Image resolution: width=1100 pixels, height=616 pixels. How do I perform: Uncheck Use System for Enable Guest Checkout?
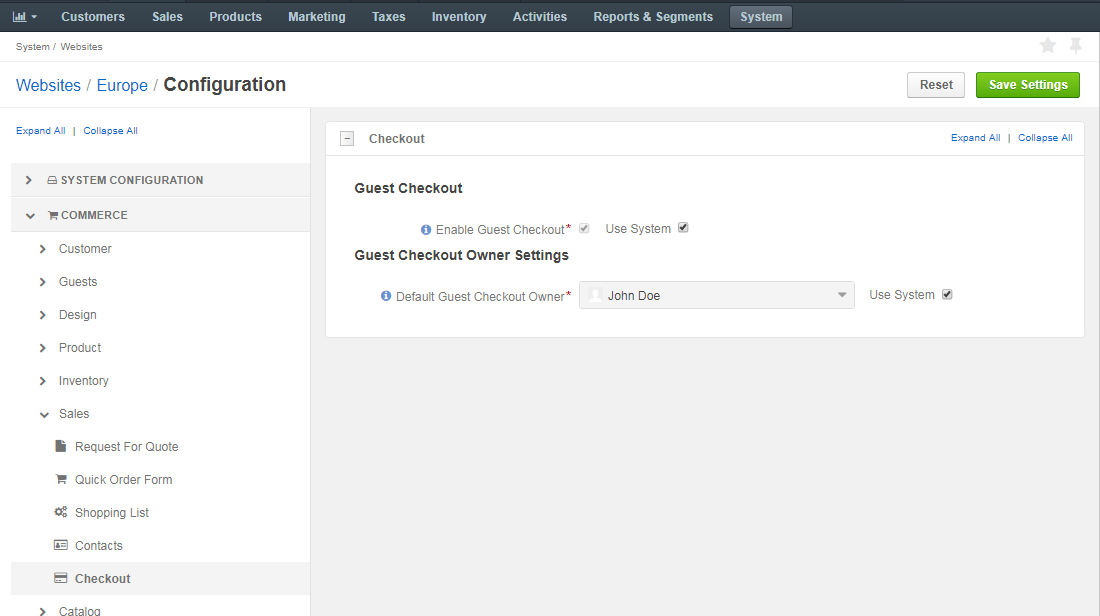(x=683, y=227)
